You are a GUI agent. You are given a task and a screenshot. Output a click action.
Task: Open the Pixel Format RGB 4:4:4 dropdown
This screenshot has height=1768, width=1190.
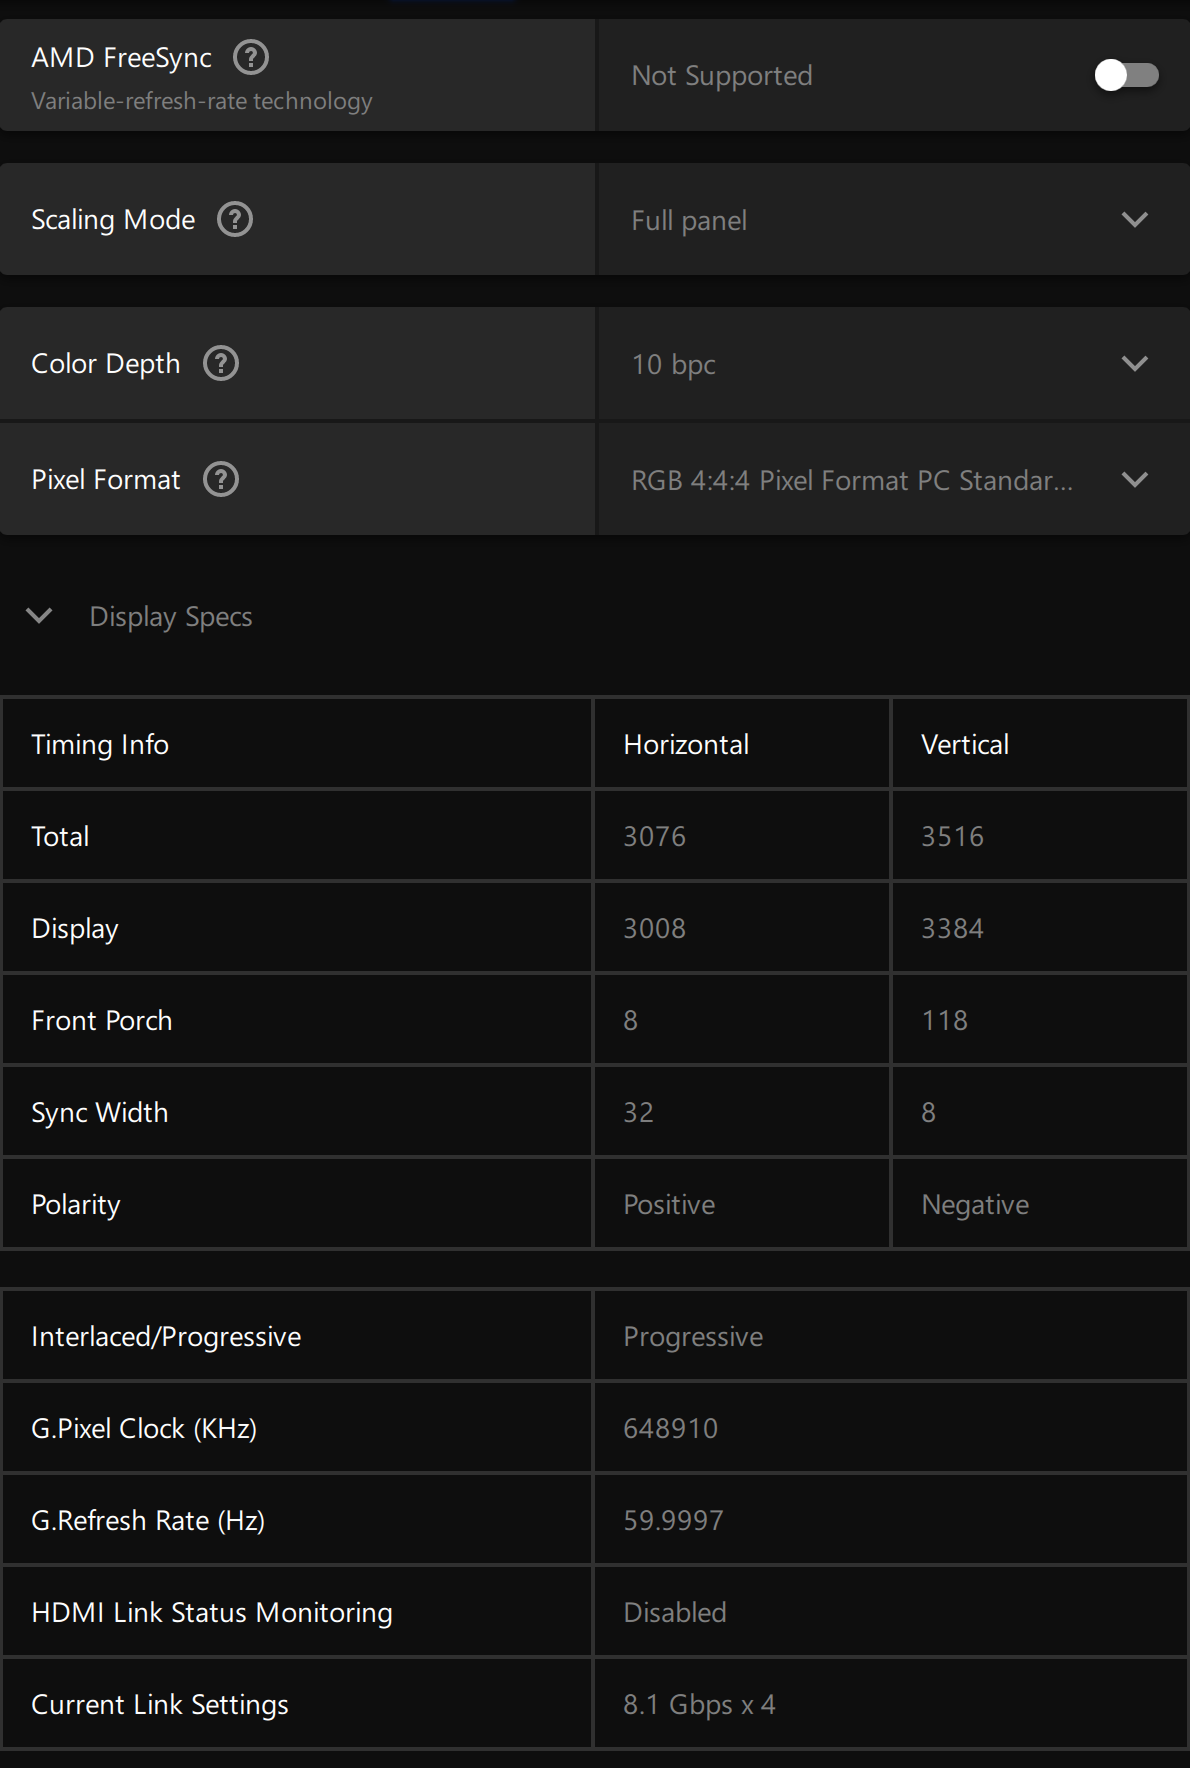pos(892,480)
